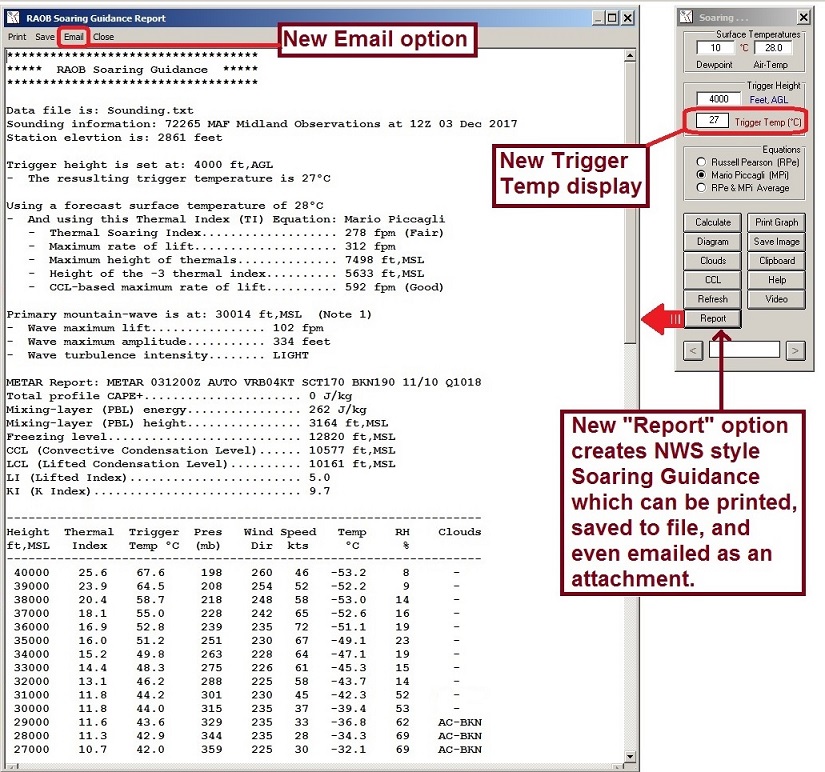The height and width of the screenshot is (772, 825).
Task: Edit the Dewpoint temperature field
Action: tap(716, 48)
